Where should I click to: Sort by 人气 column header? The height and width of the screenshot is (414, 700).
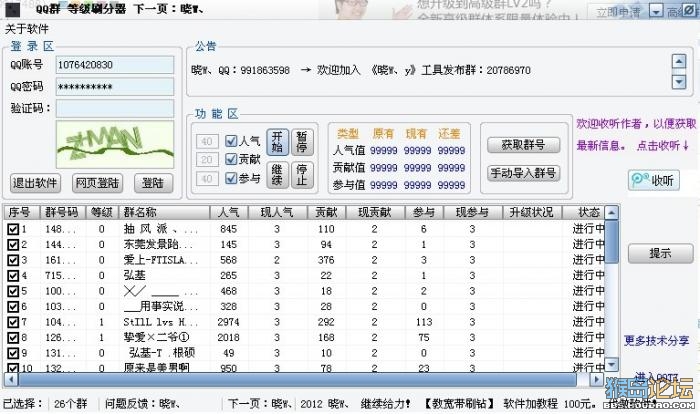(229, 212)
